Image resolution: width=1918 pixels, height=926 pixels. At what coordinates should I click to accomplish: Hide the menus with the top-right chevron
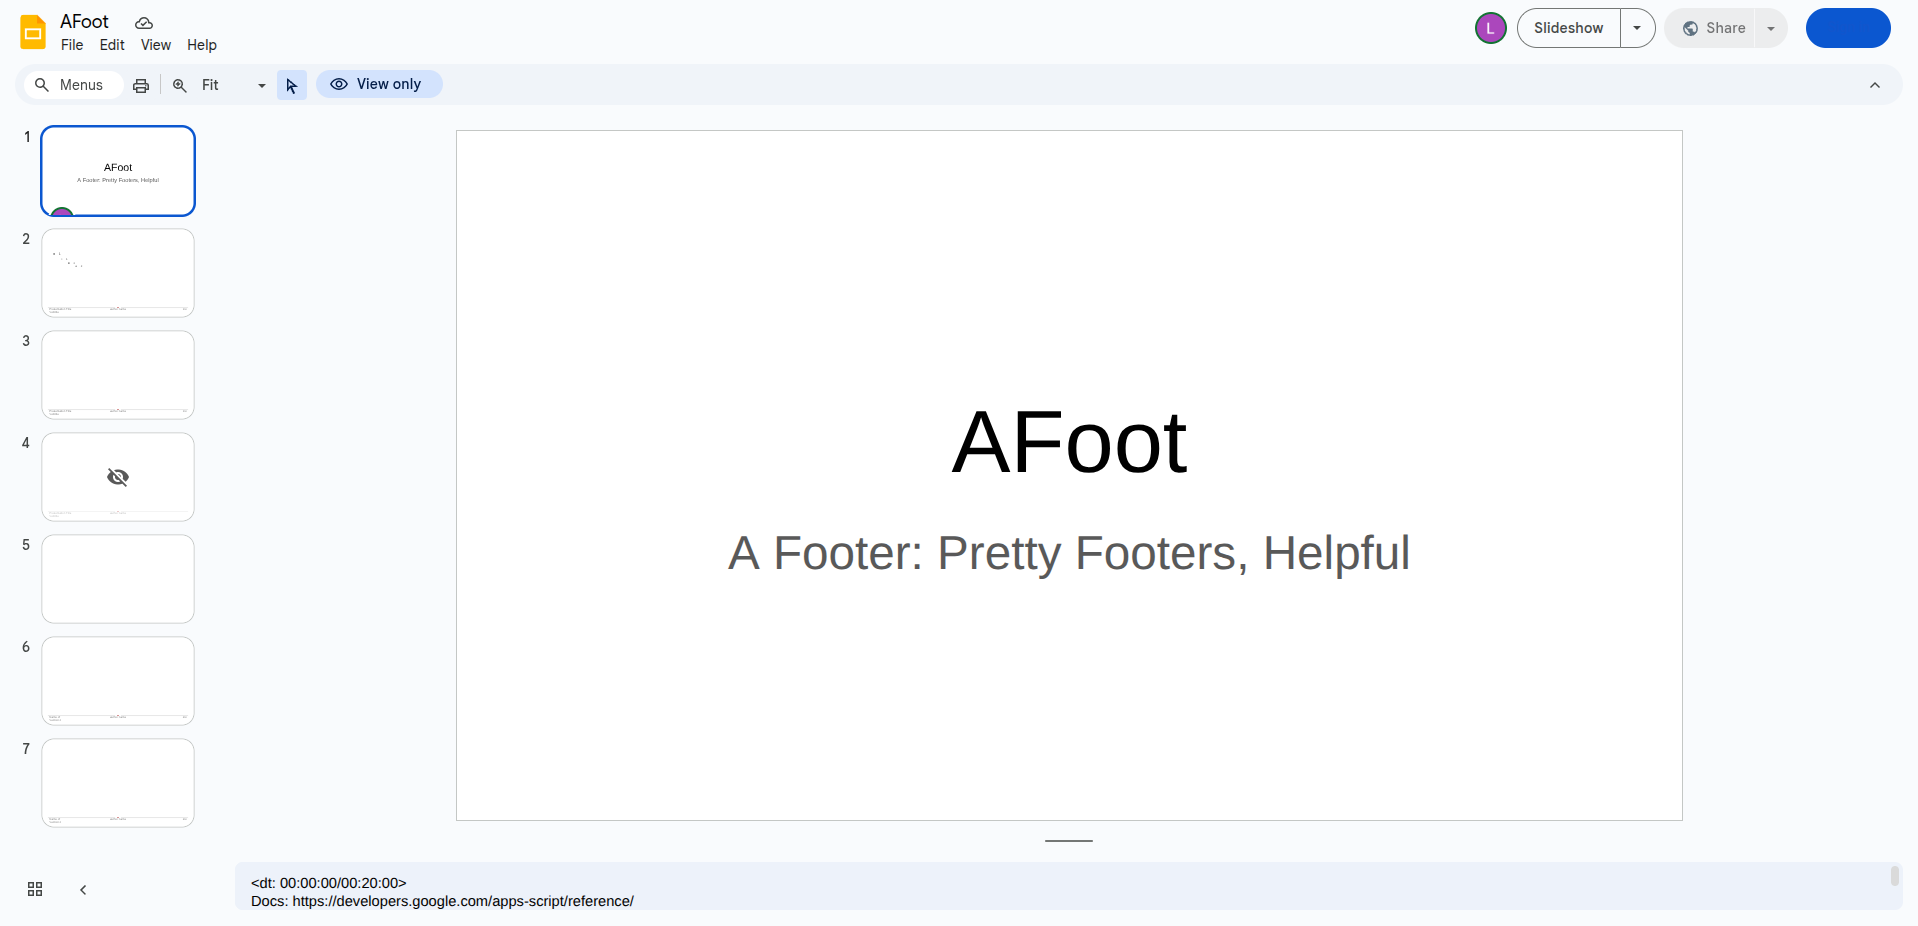click(x=1874, y=85)
